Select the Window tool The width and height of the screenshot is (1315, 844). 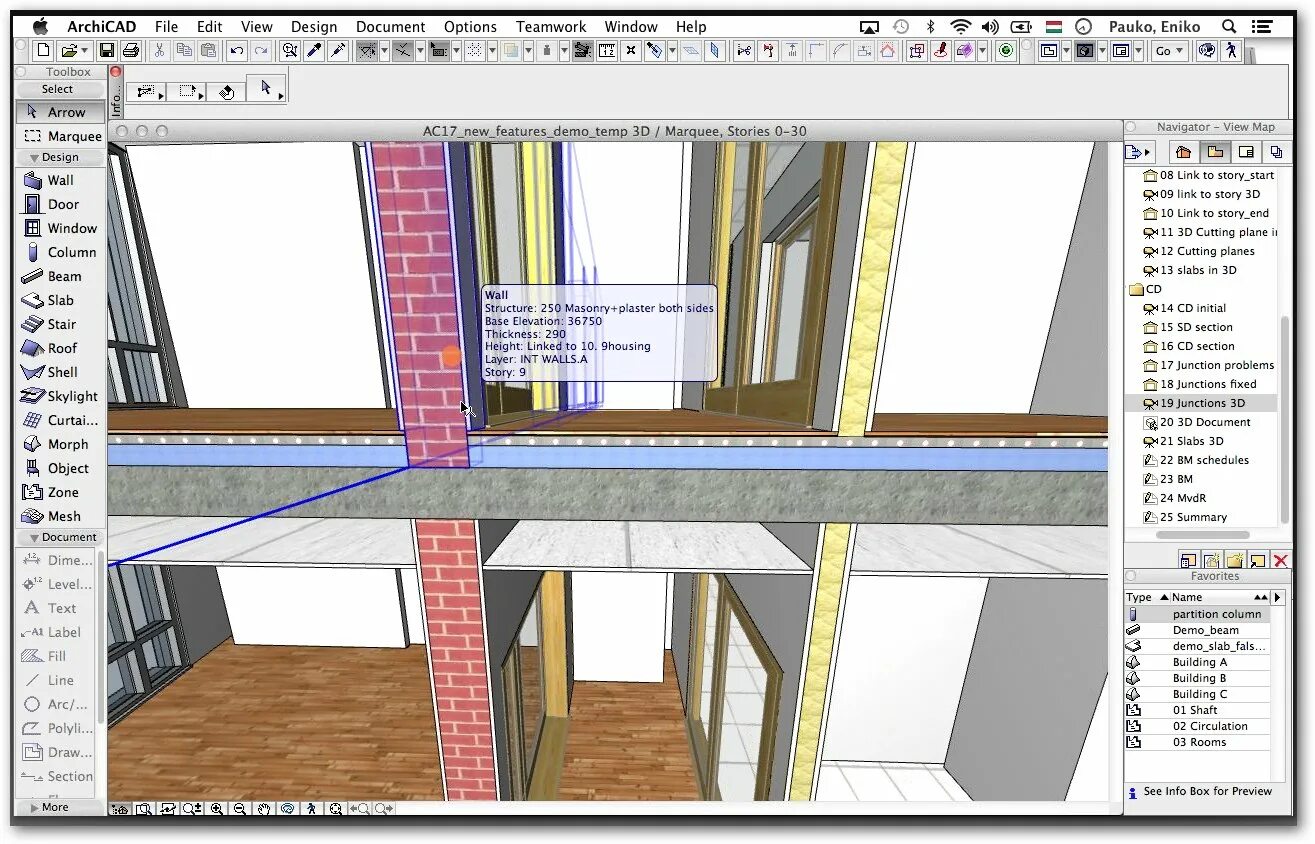coord(60,228)
